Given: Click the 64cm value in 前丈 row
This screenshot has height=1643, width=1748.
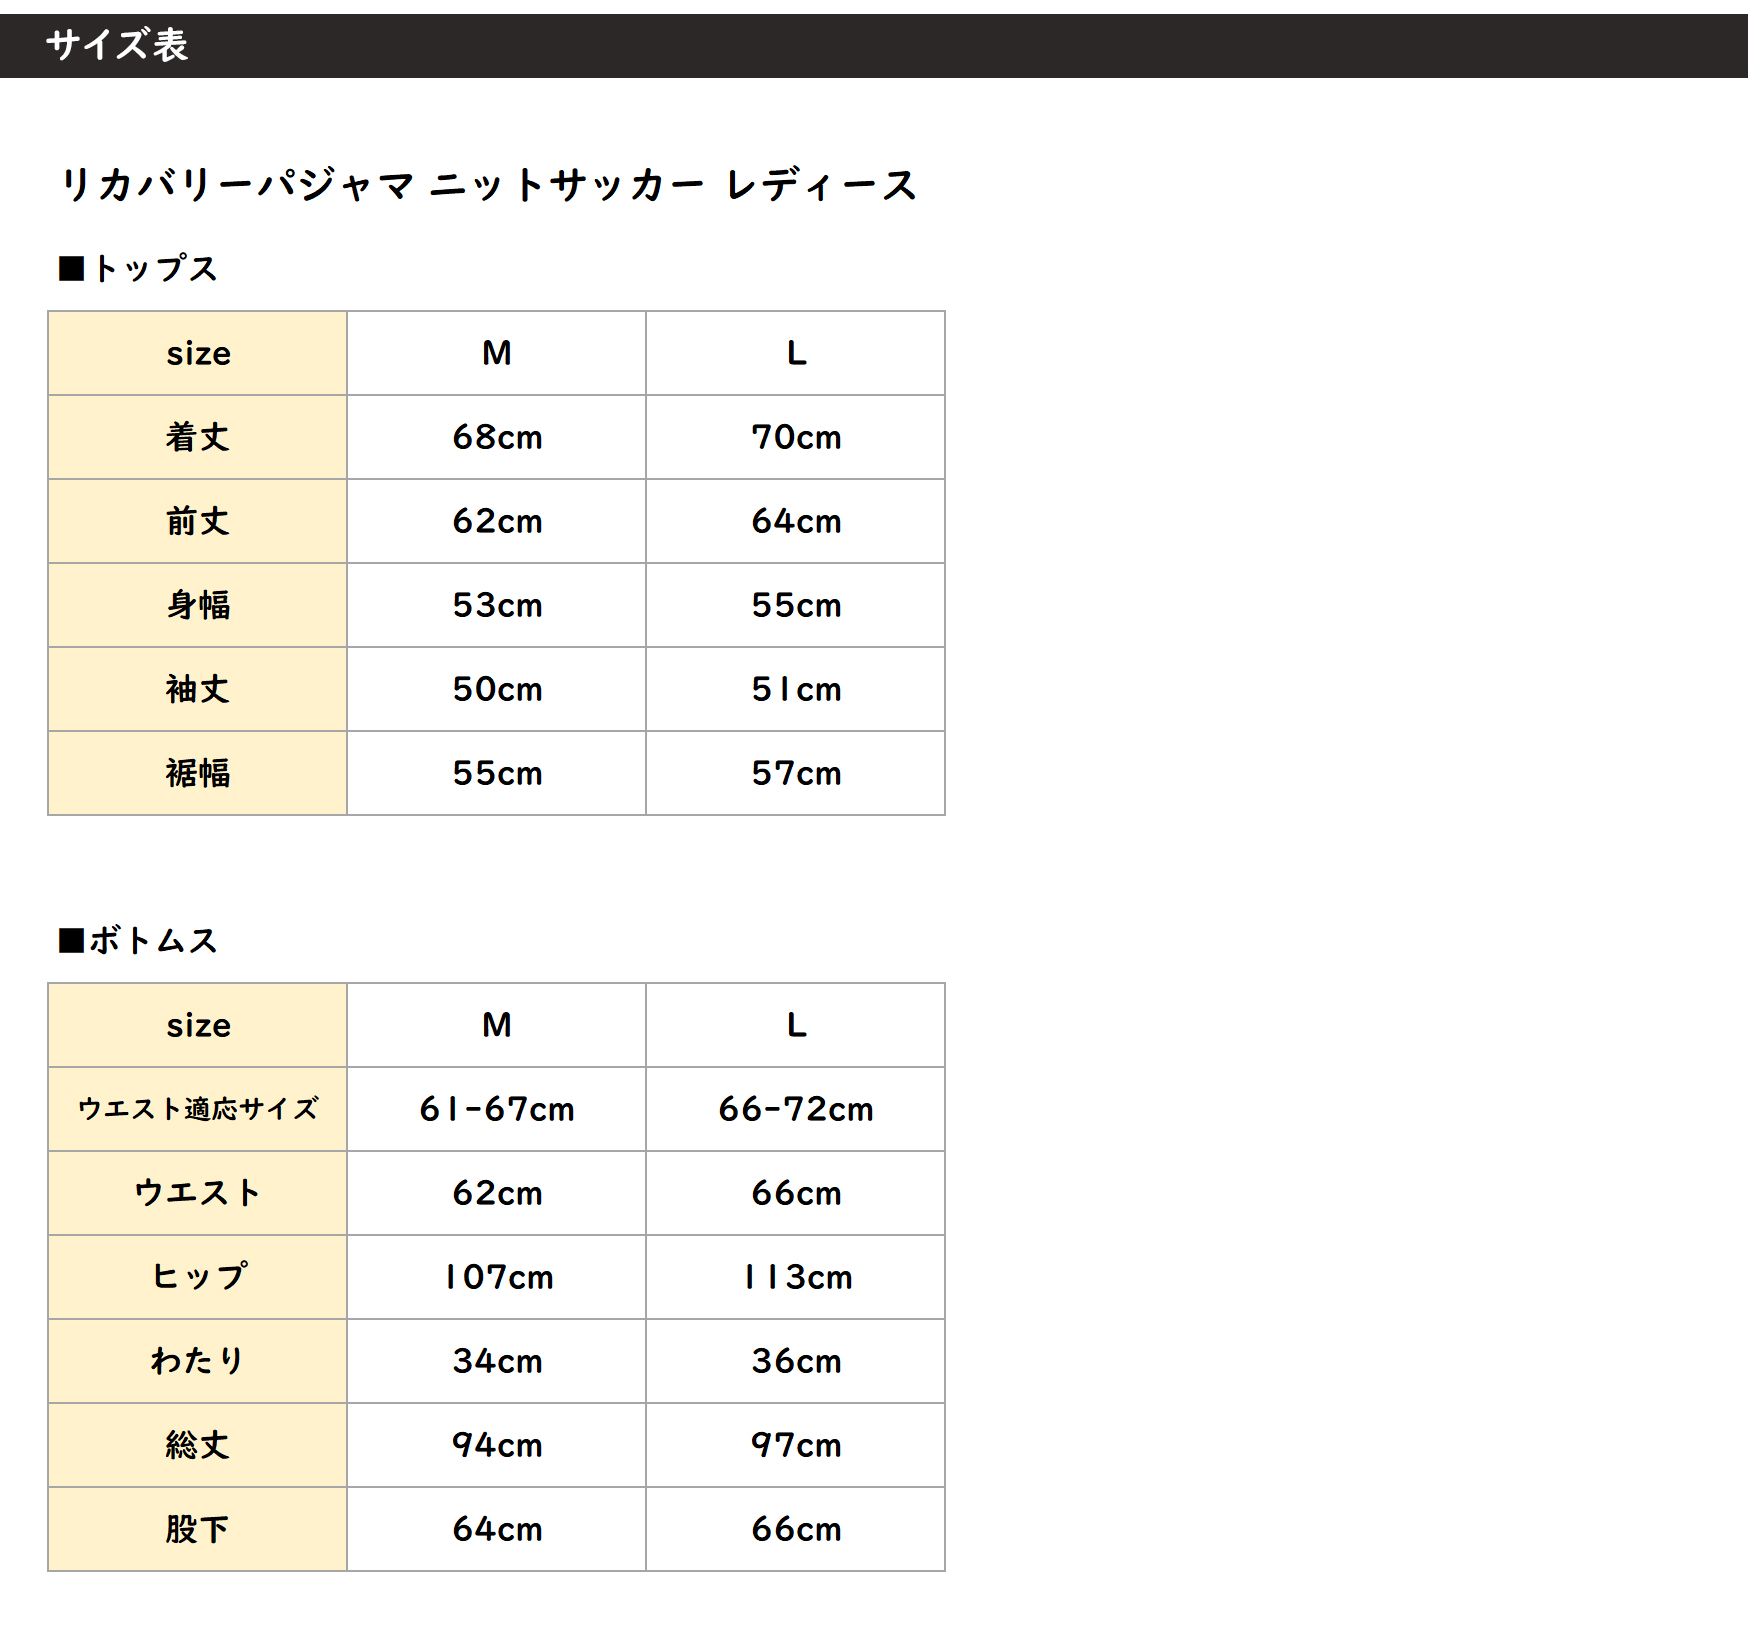Looking at the screenshot, I should pos(796,521).
